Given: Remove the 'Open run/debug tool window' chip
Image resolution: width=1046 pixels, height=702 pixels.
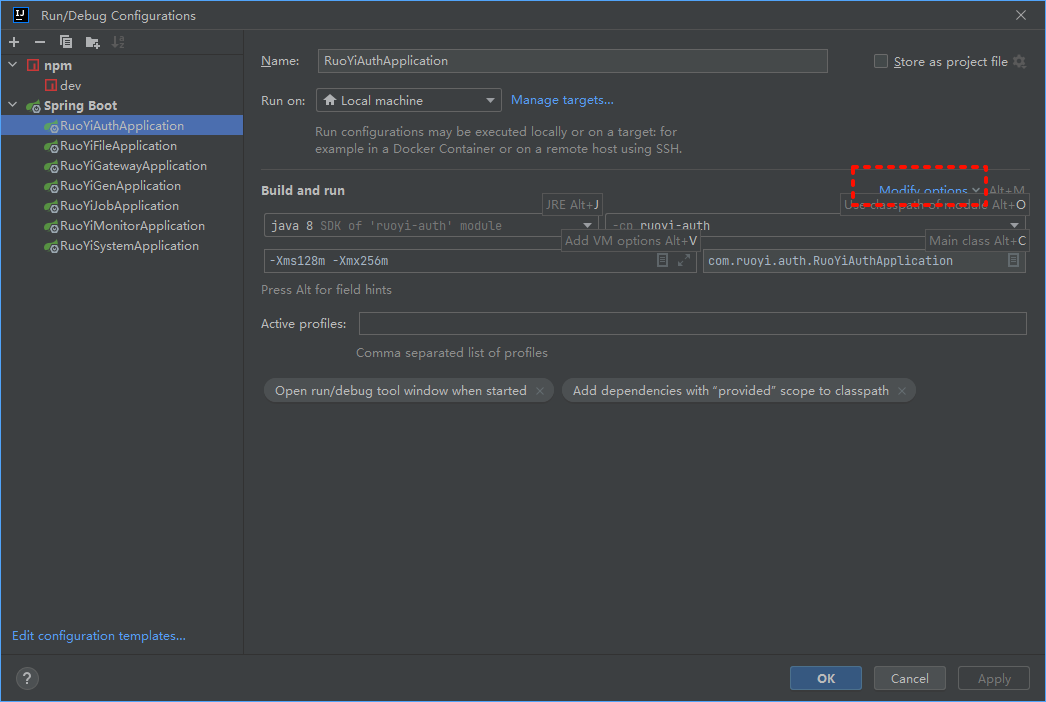Looking at the screenshot, I should pos(540,391).
